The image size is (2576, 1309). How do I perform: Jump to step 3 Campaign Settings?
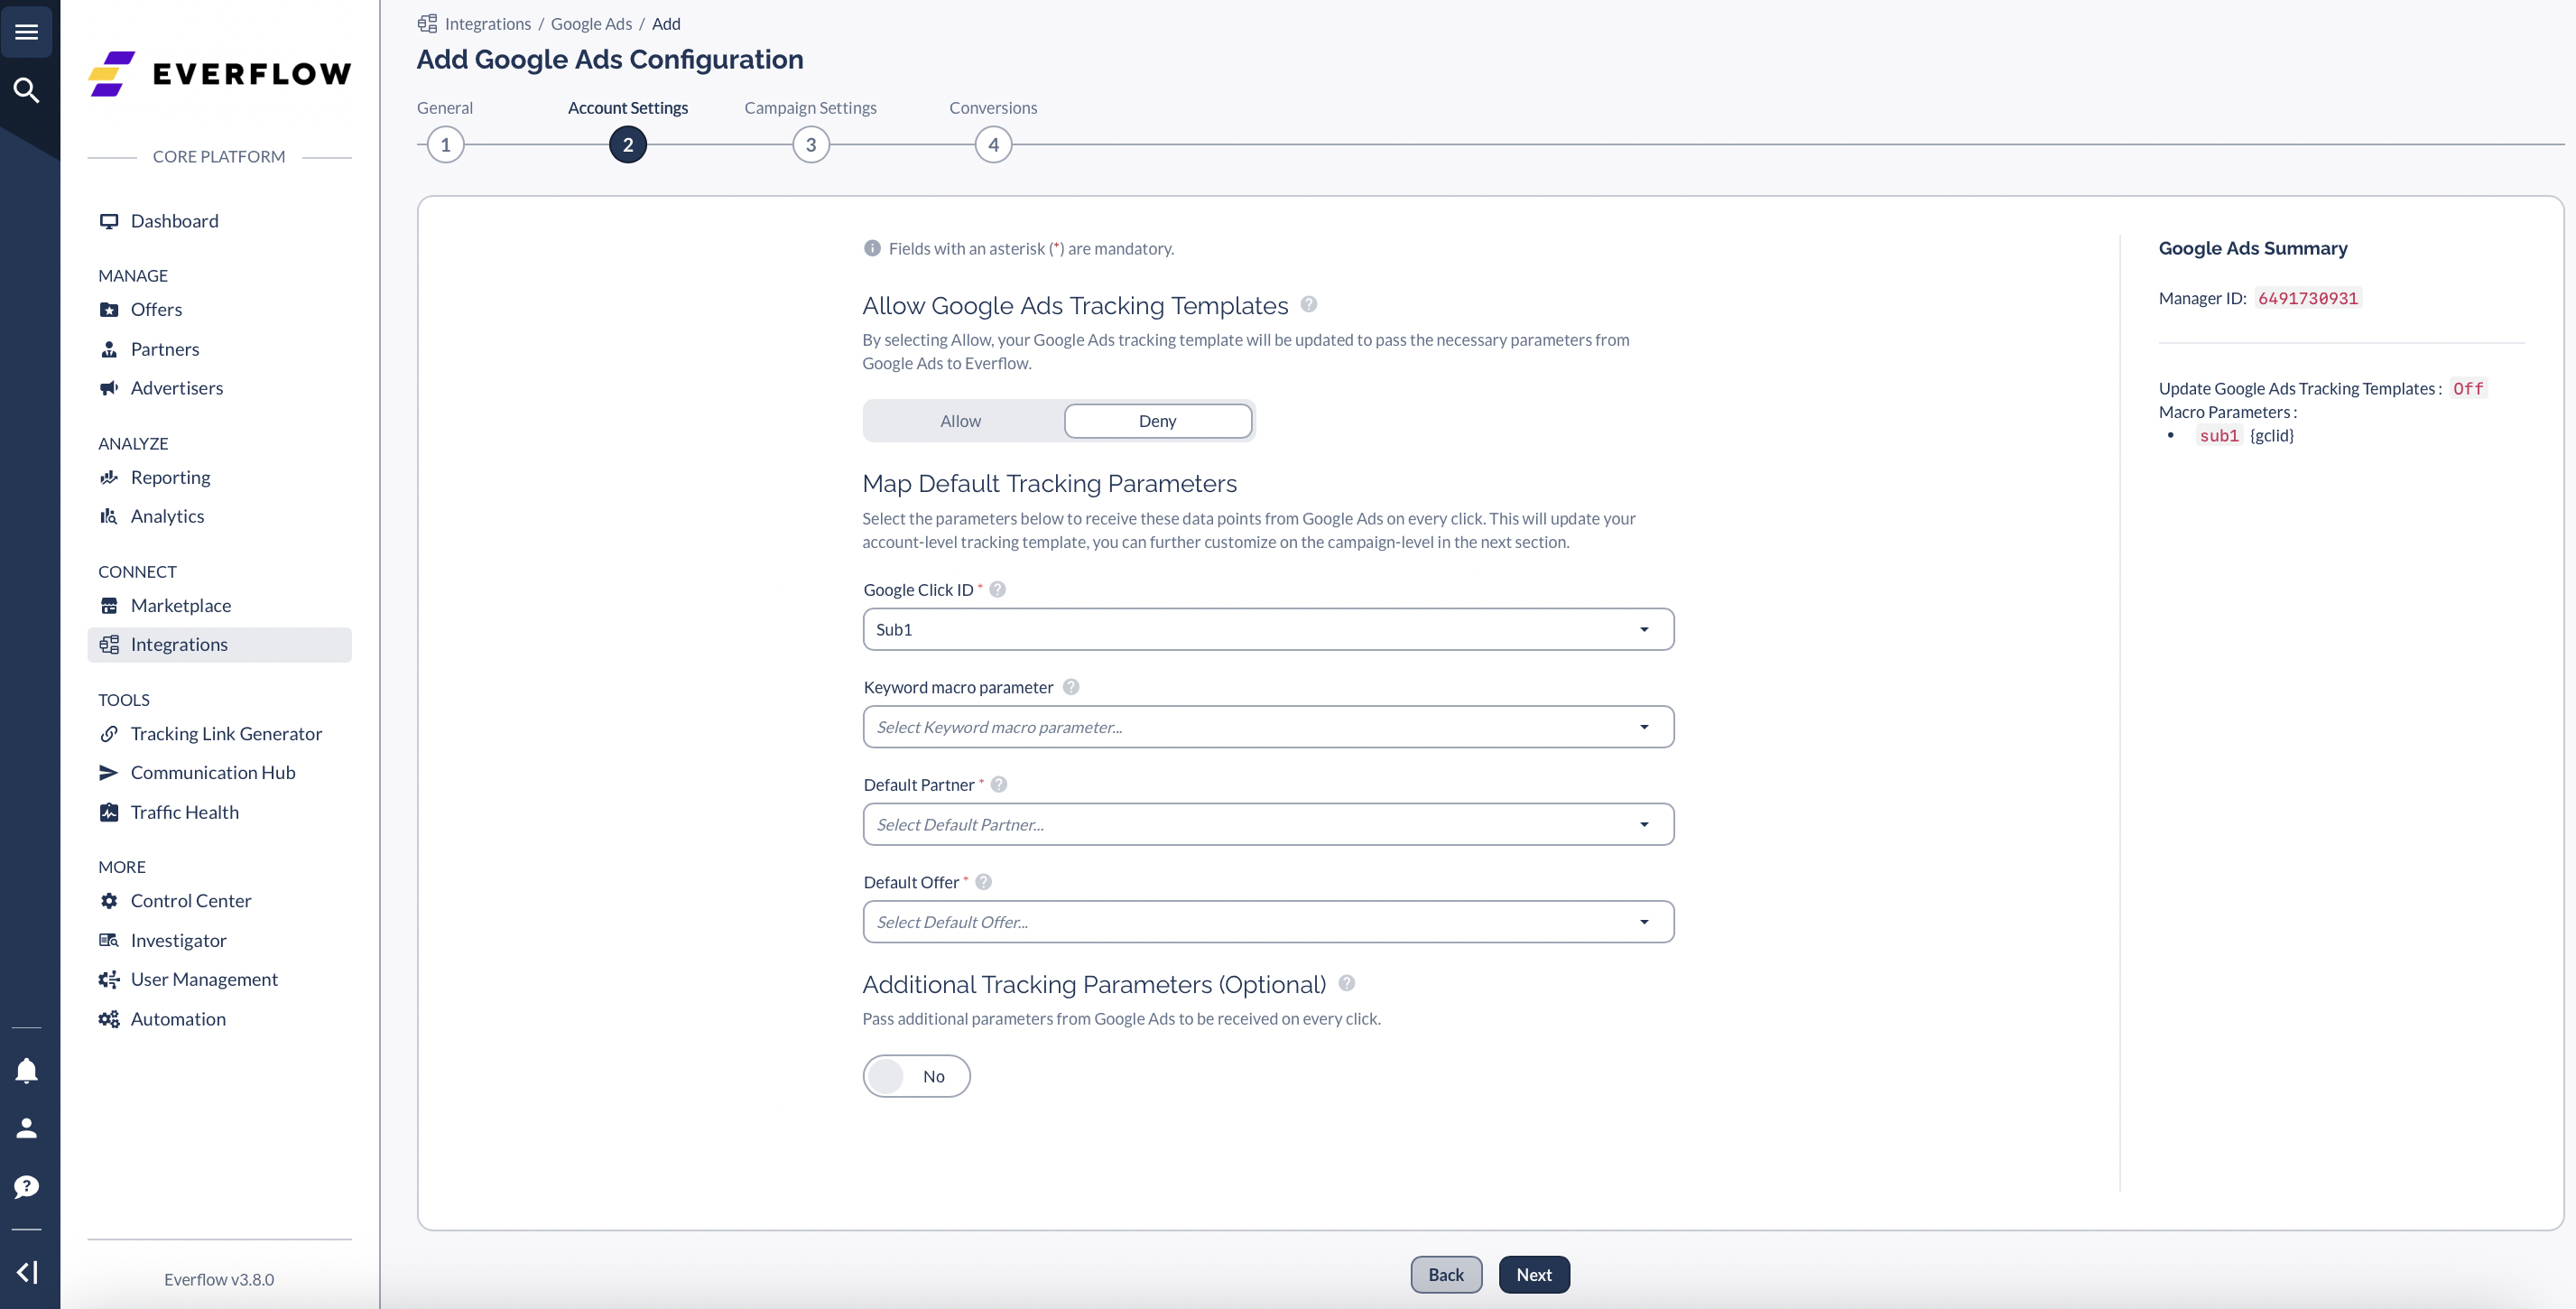point(811,145)
